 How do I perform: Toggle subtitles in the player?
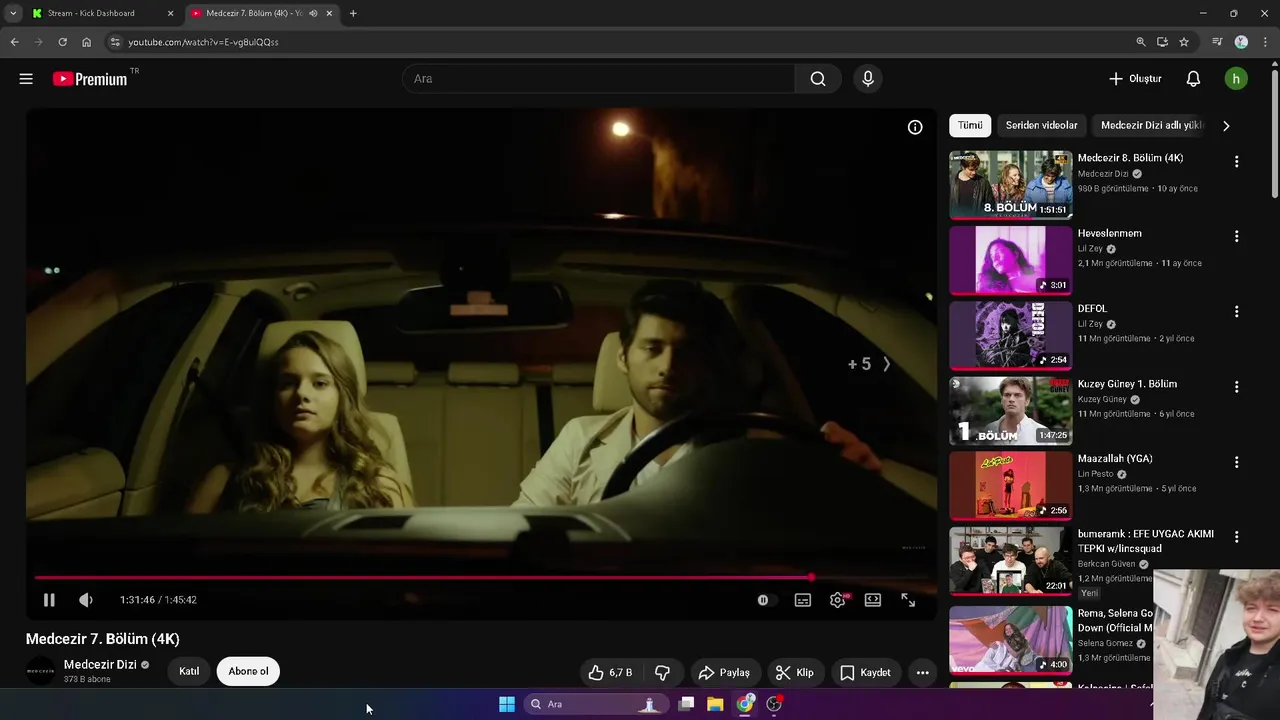pos(803,600)
